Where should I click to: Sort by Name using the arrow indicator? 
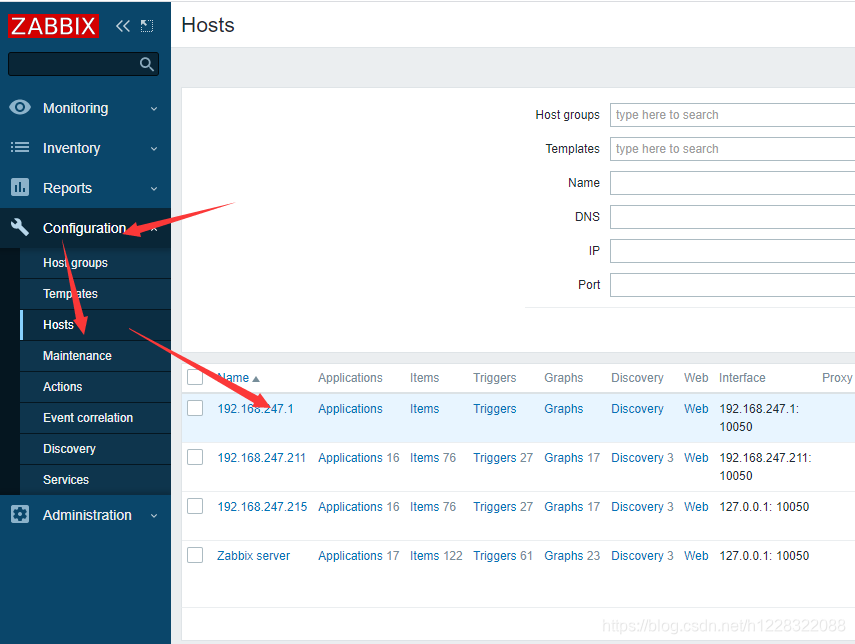tap(256, 378)
